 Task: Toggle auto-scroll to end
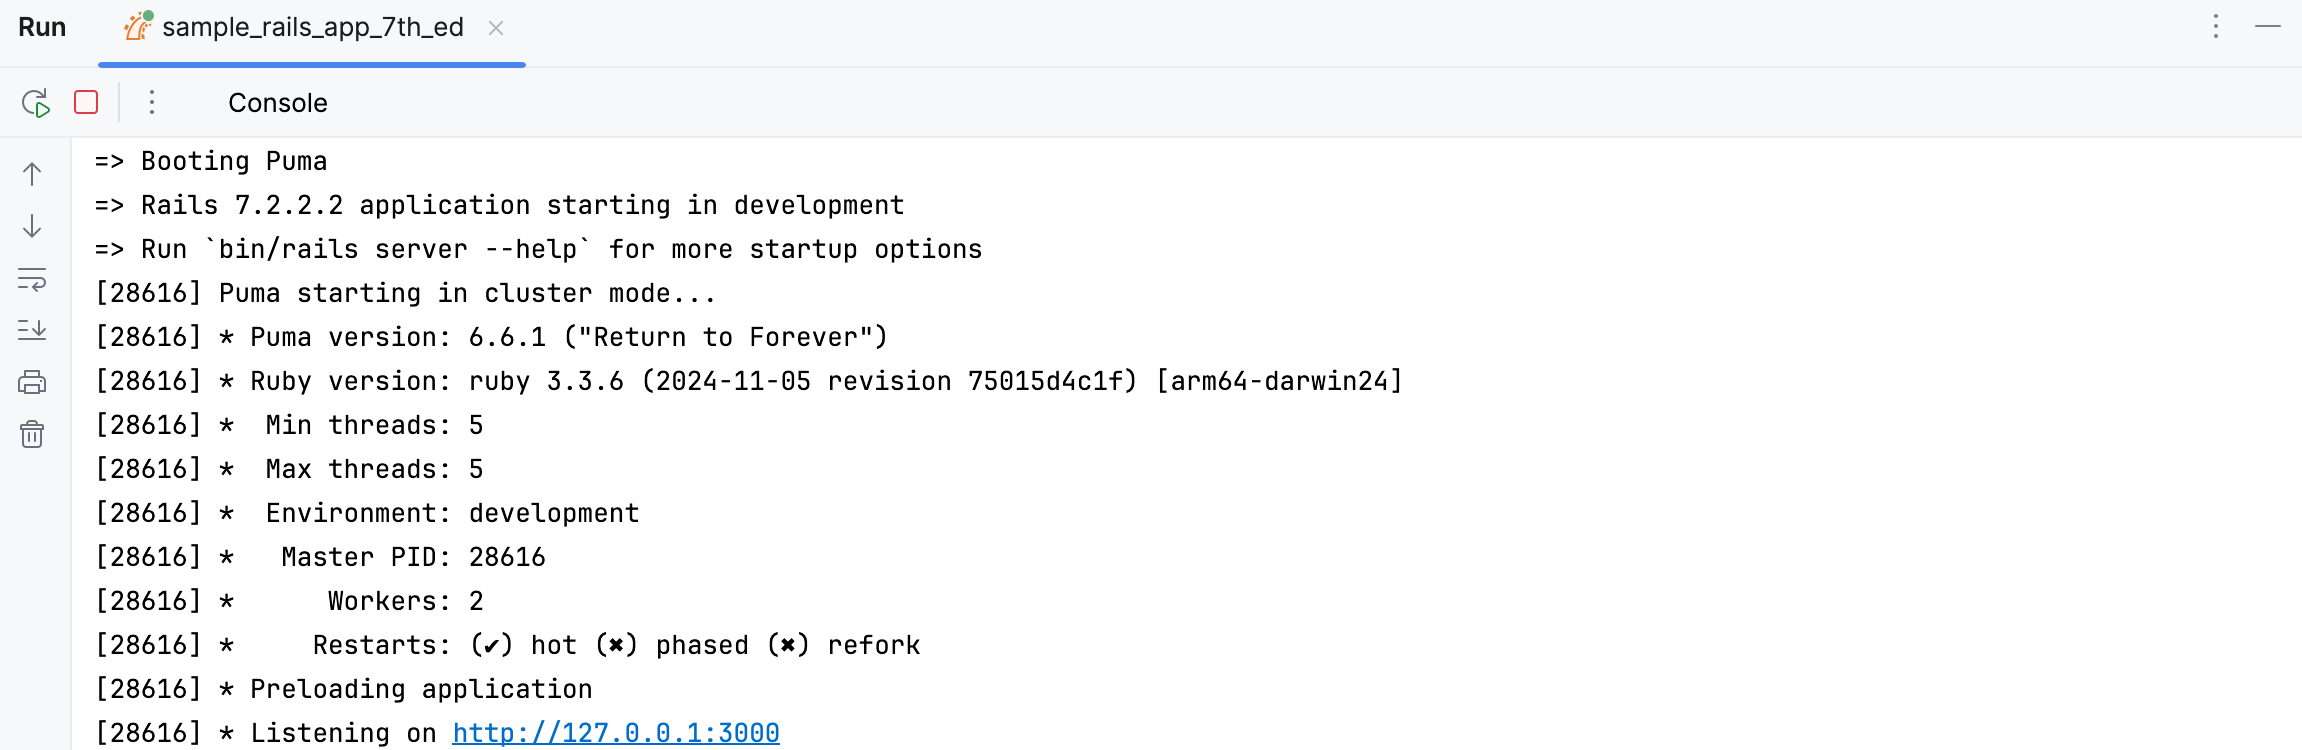coord(32,330)
